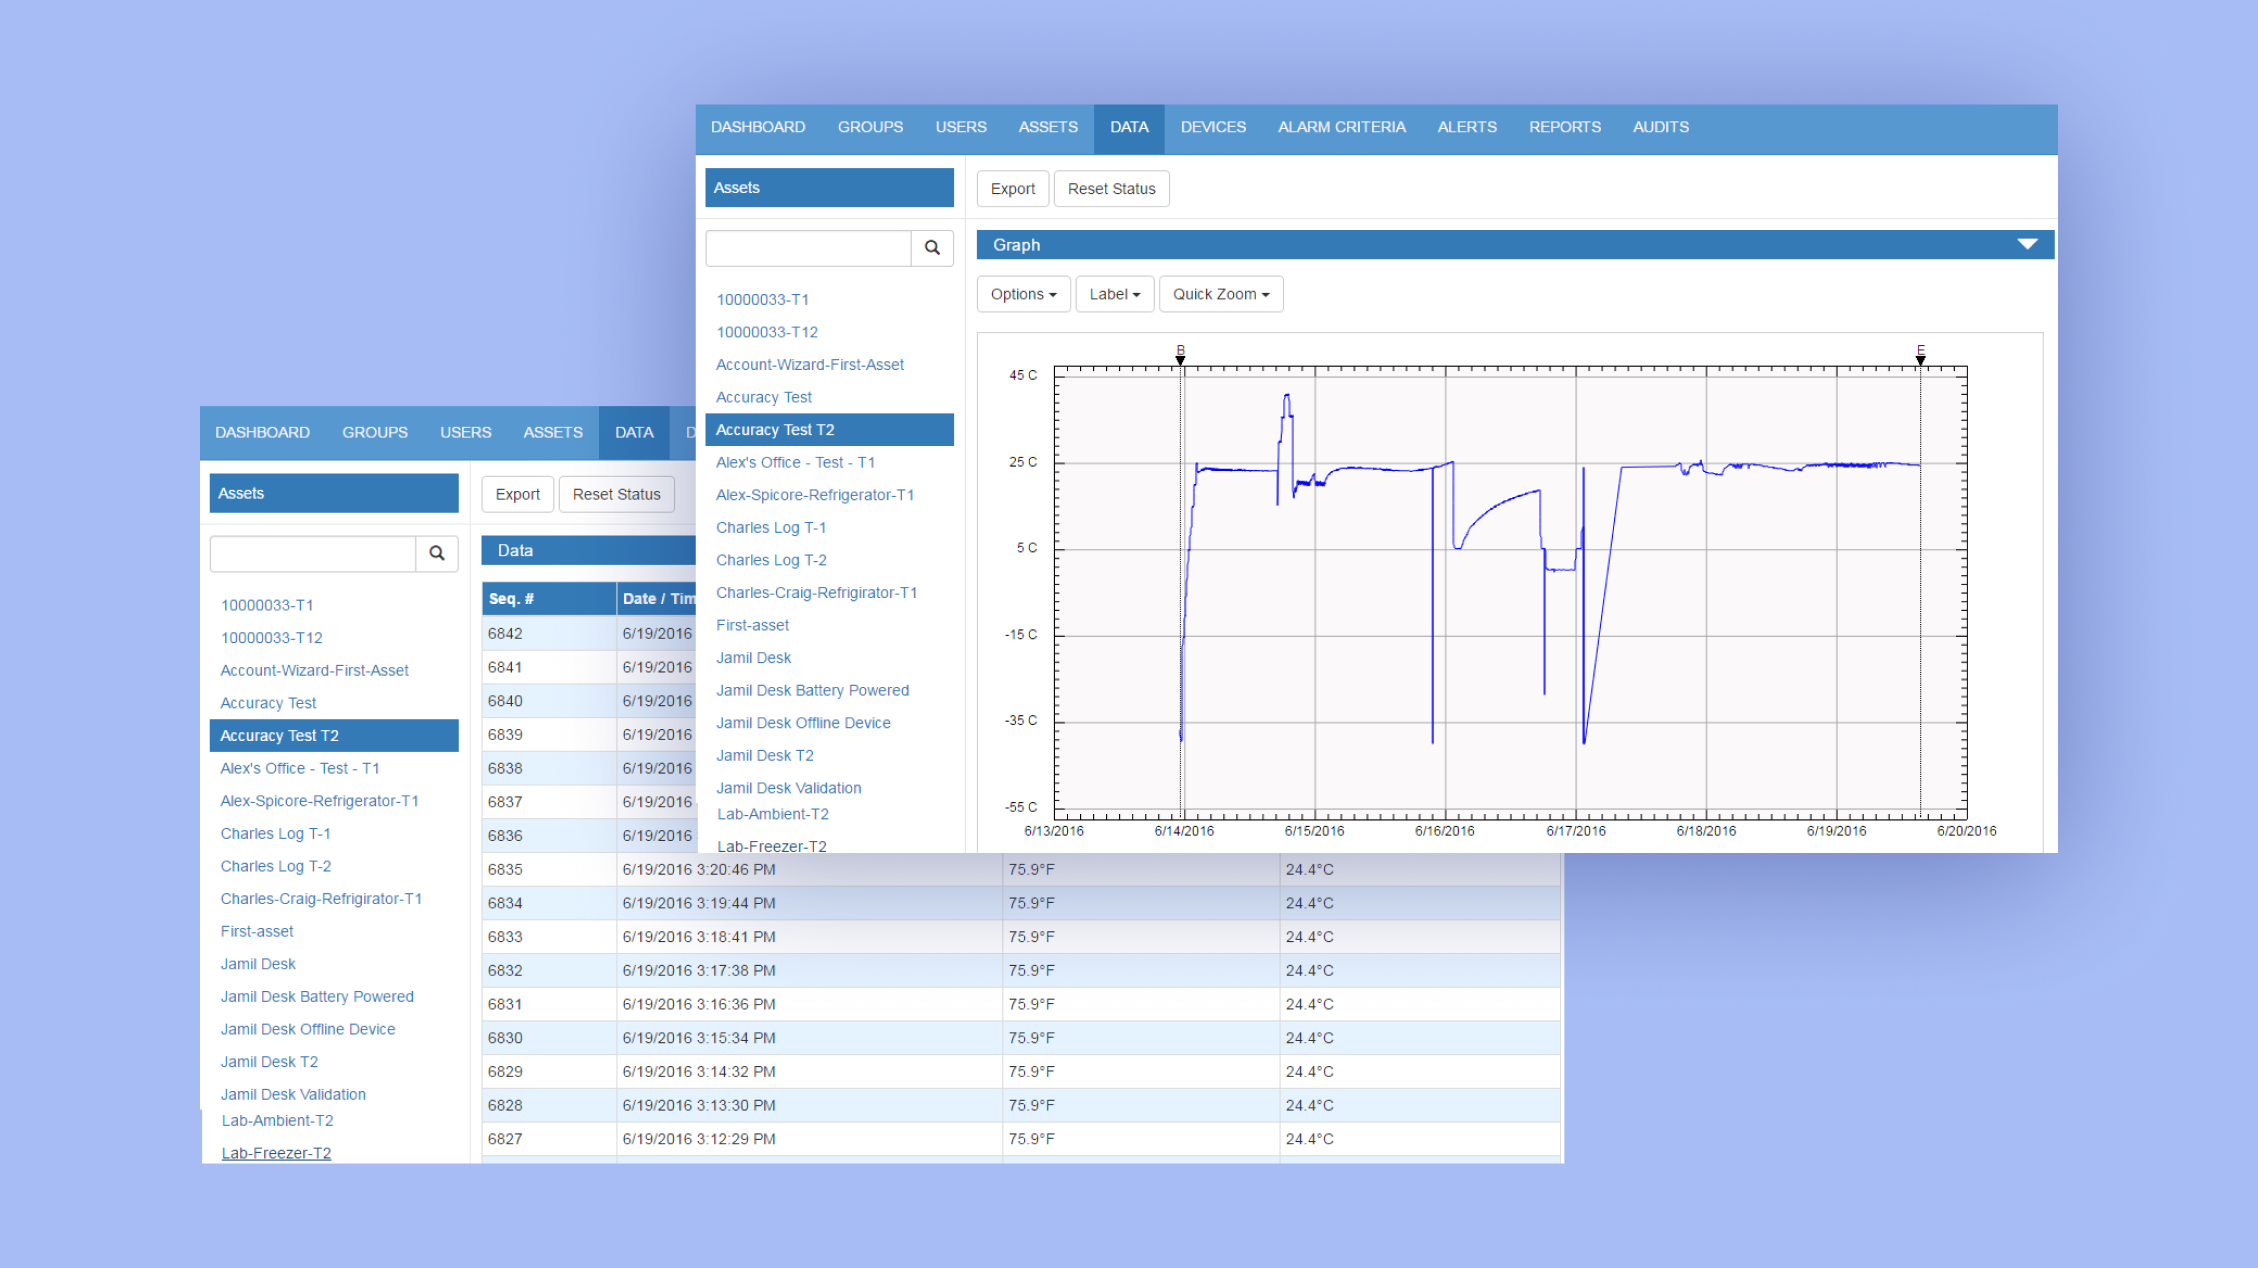Open the Quick Zoom dropdown
Viewport: 2258px width, 1268px height.
coord(1220,294)
